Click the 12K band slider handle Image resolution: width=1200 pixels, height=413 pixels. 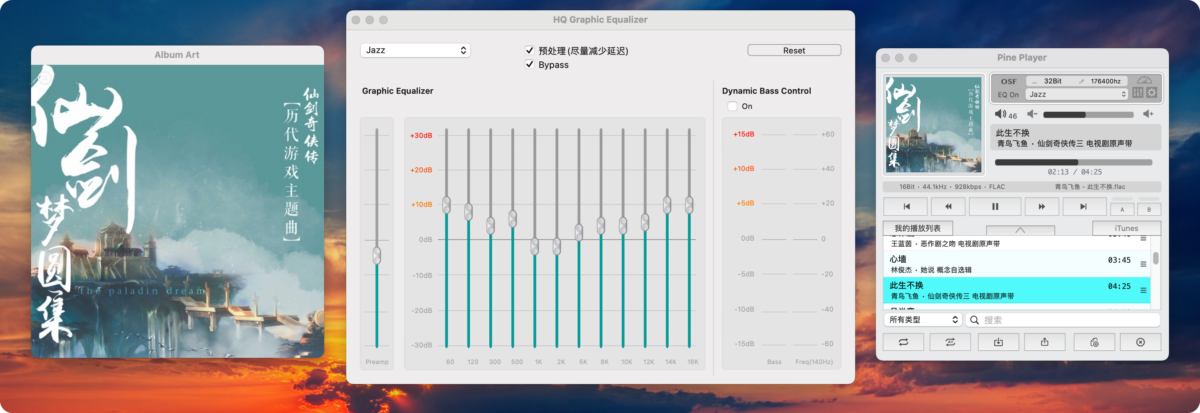[x=645, y=222]
